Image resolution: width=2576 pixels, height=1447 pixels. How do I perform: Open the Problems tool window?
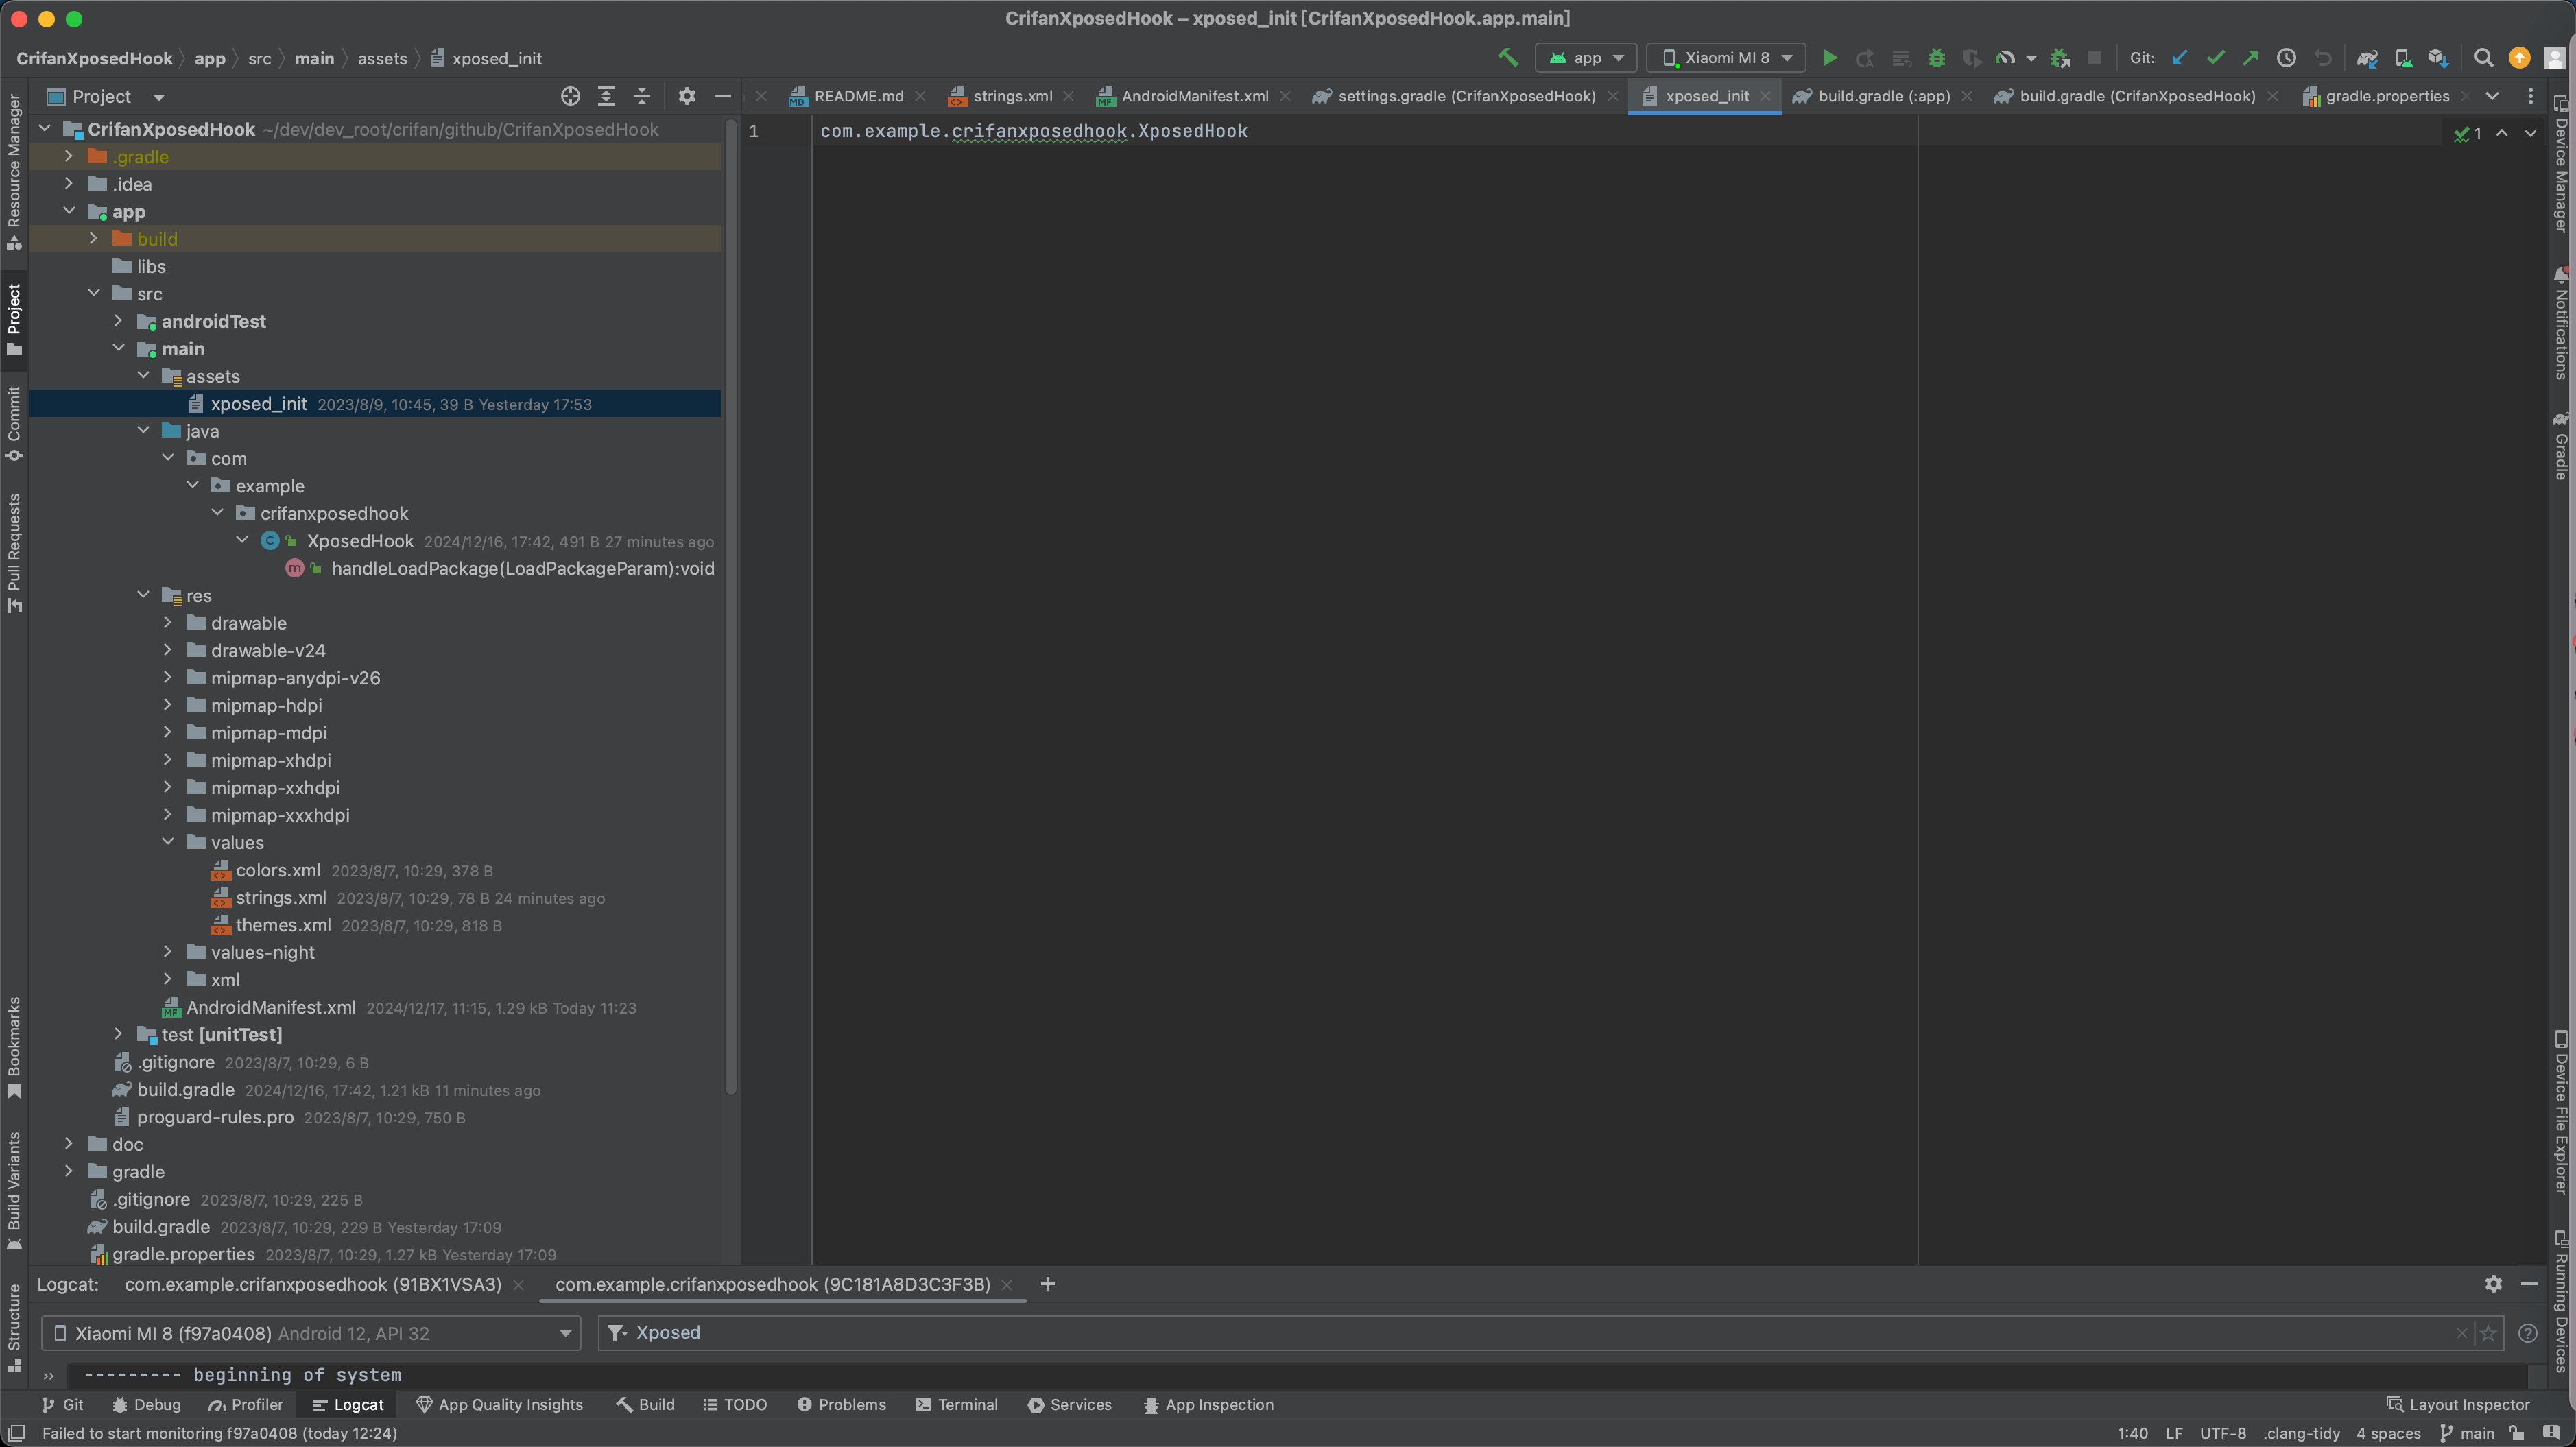[841, 1405]
